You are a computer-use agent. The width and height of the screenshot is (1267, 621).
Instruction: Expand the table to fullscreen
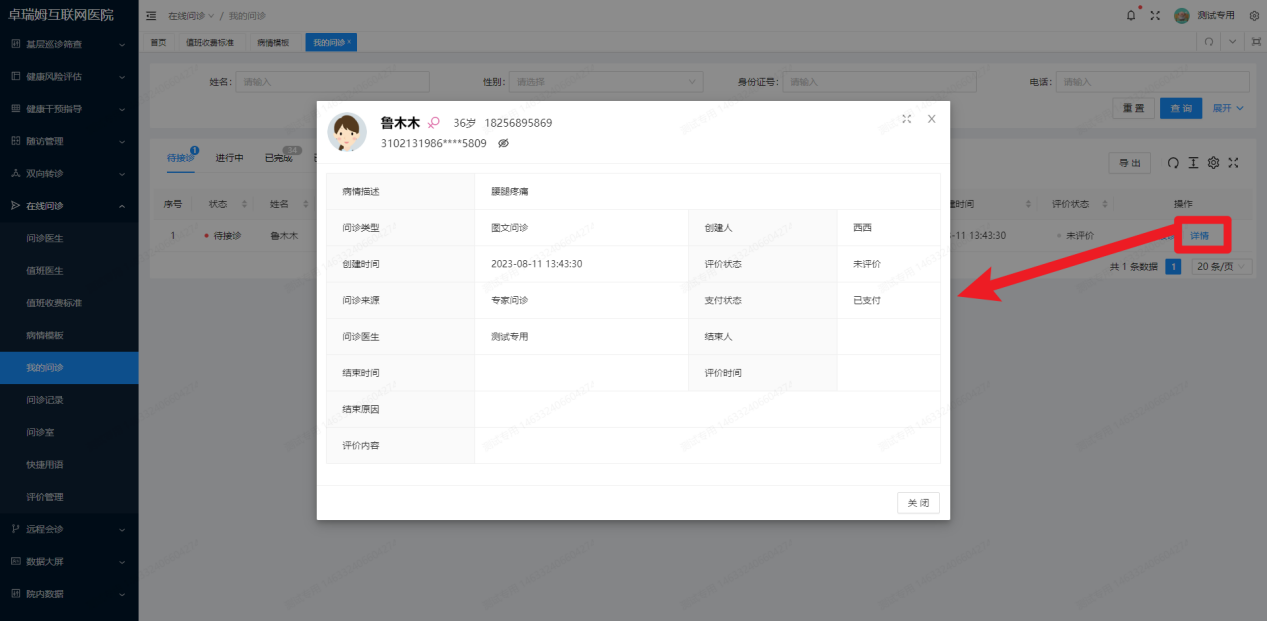[x=1233, y=163]
